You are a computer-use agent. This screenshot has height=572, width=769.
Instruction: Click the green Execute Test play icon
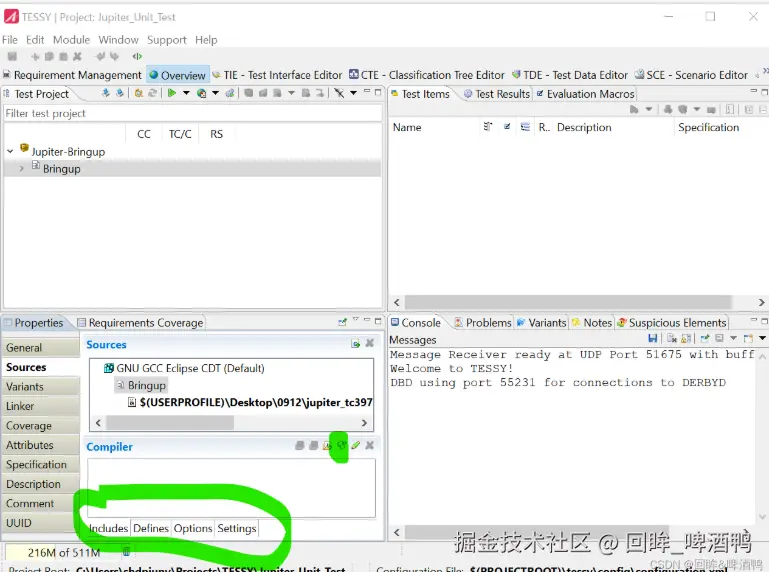coord(172,93)
